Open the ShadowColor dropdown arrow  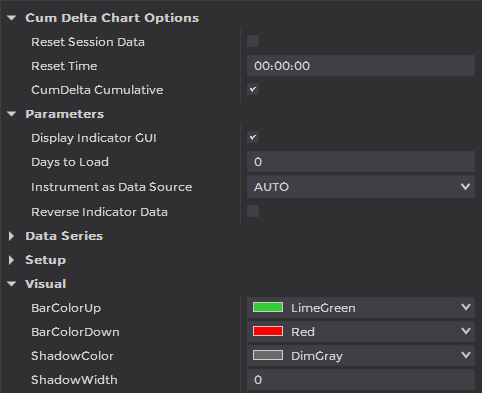pos(466,355)
